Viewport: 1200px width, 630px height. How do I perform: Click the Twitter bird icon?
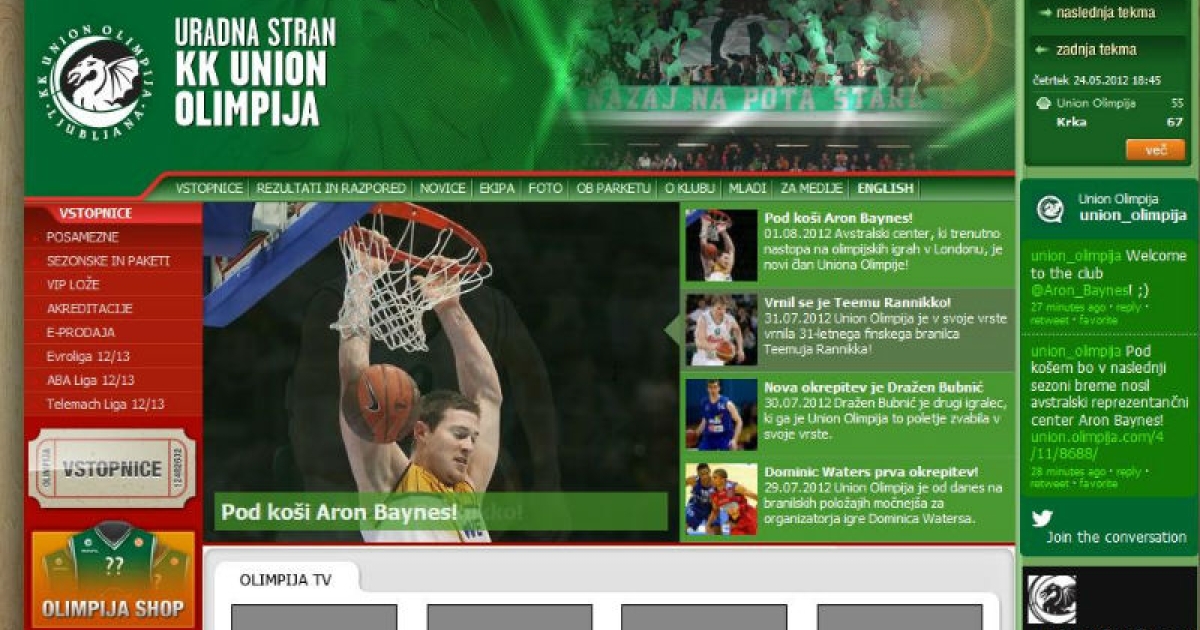click(x=1043, y=517)
